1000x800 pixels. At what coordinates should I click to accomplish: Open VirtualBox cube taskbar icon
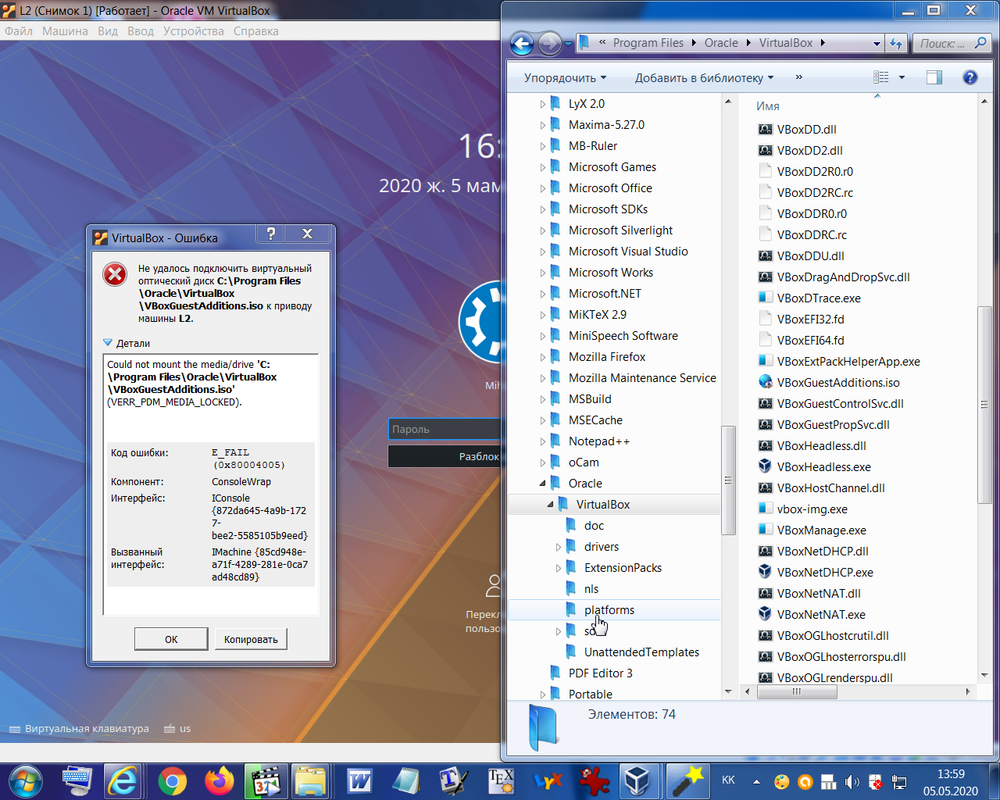[636, 781]
